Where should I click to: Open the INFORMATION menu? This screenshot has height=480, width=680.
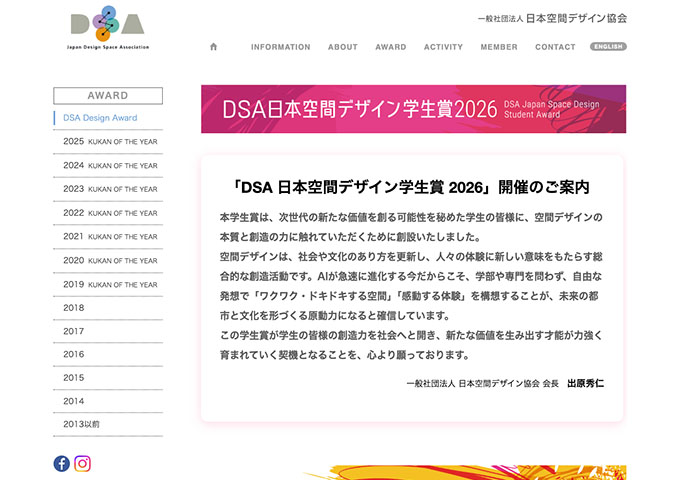(x=281, y=47)
